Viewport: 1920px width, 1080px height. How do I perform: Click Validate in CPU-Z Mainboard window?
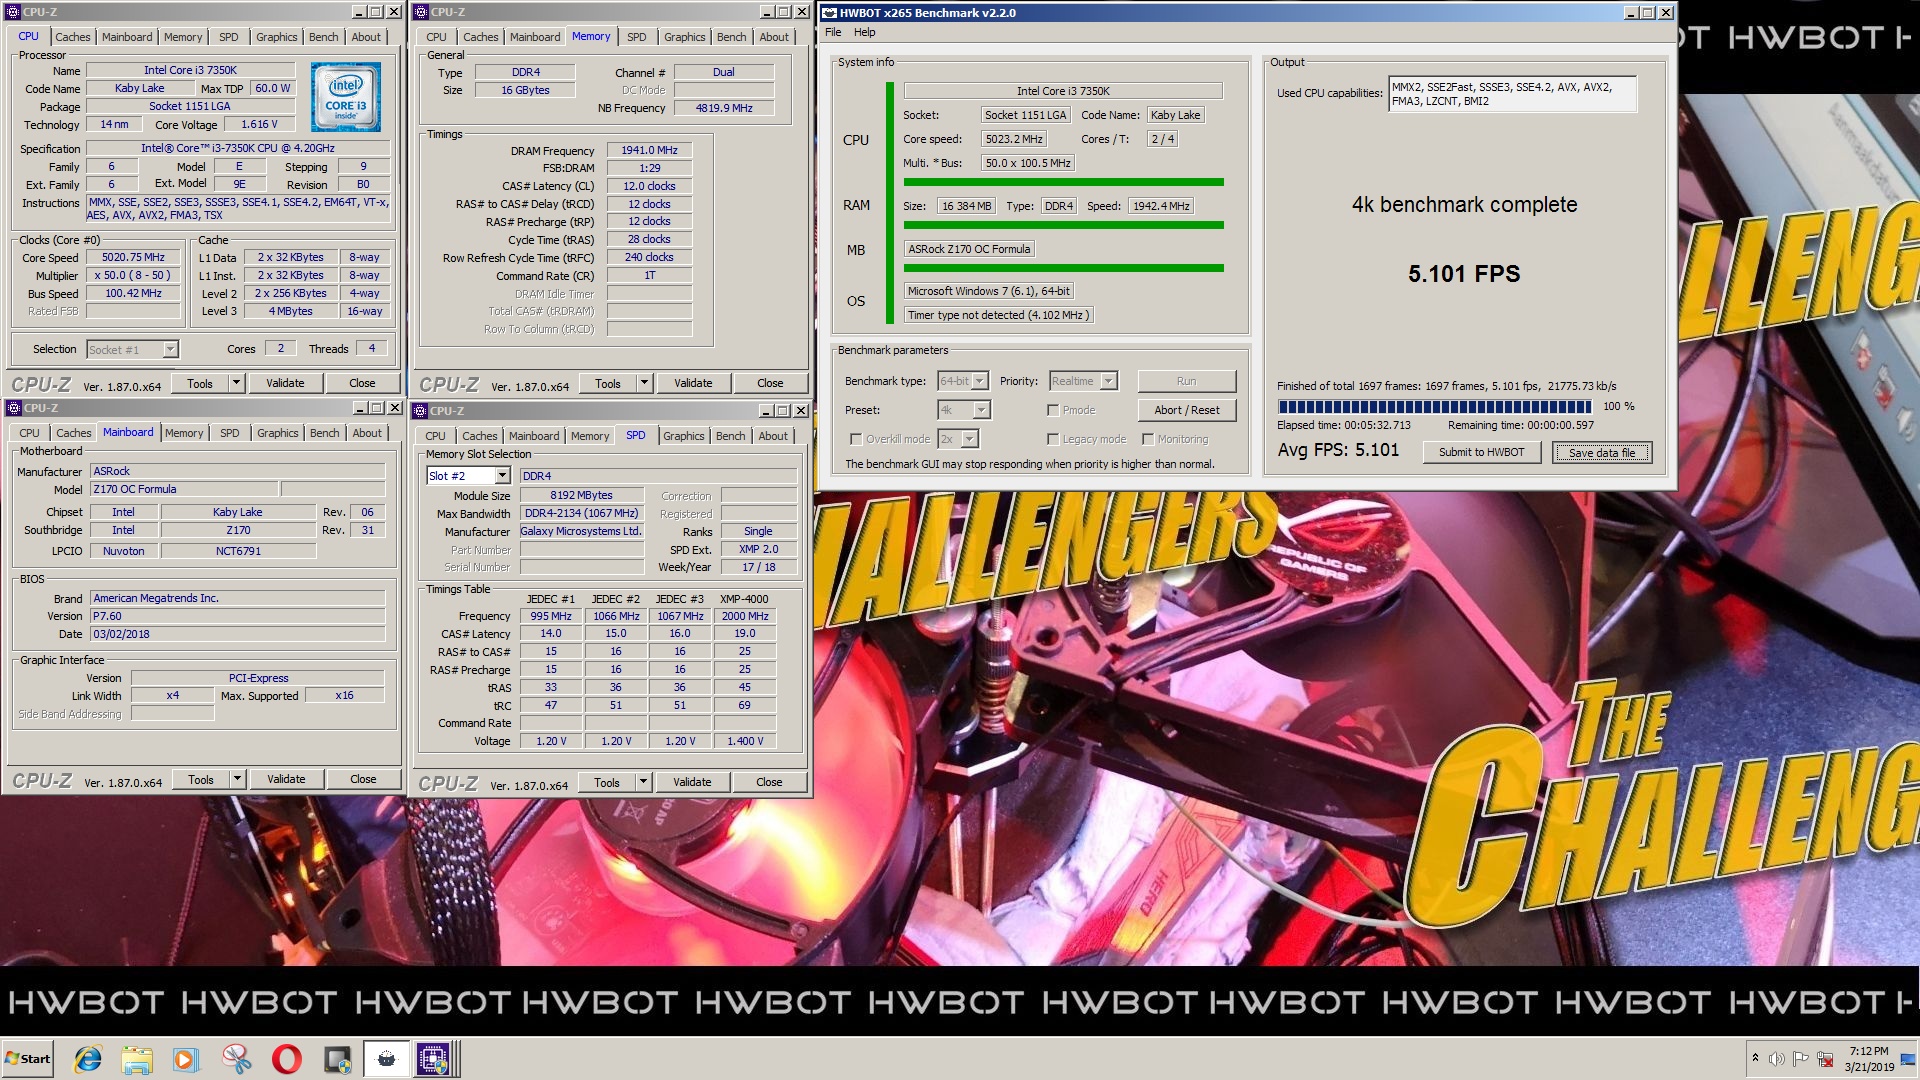point(286,779)
